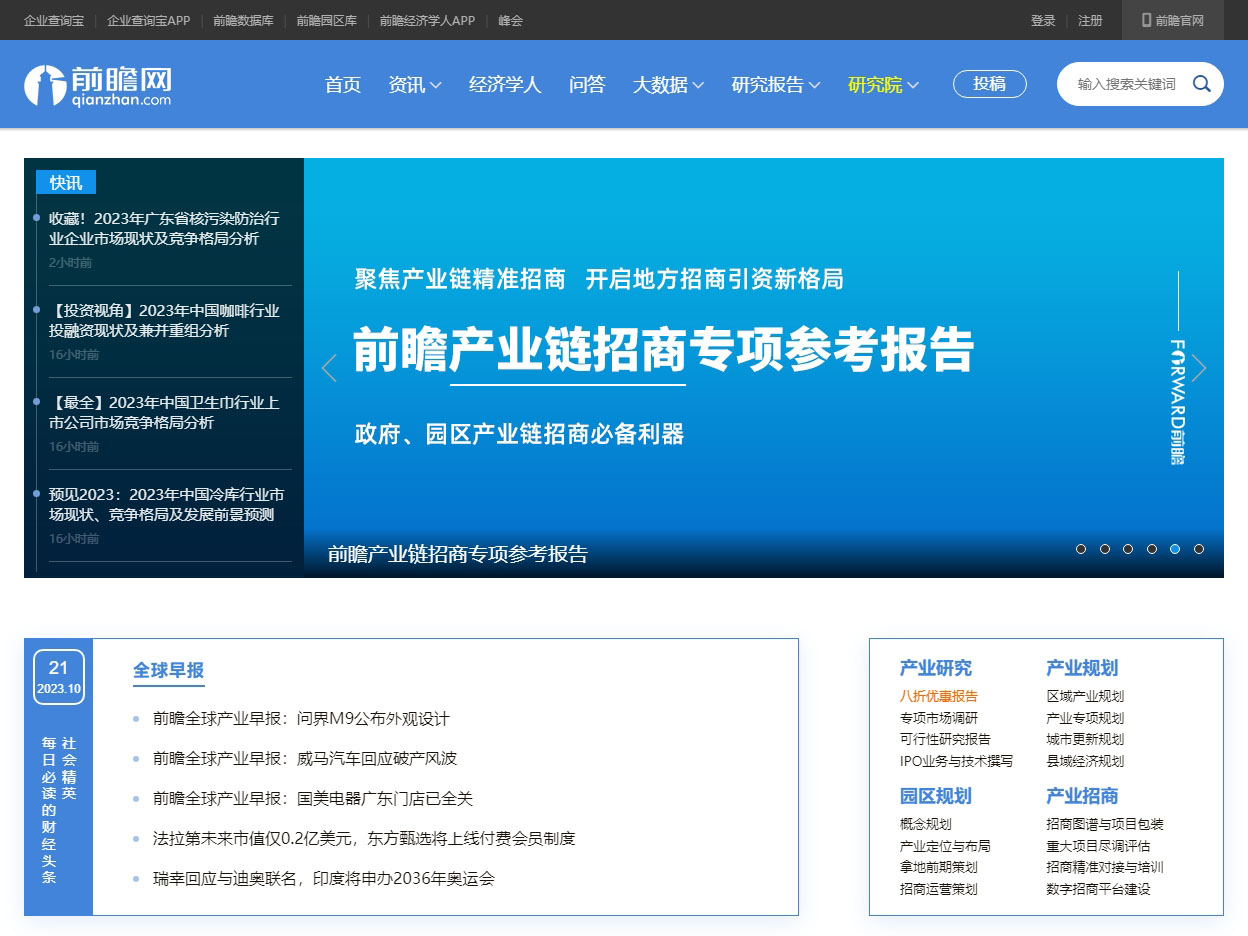
Task: Click the search magnifier icon
Action: (1202, 84)
